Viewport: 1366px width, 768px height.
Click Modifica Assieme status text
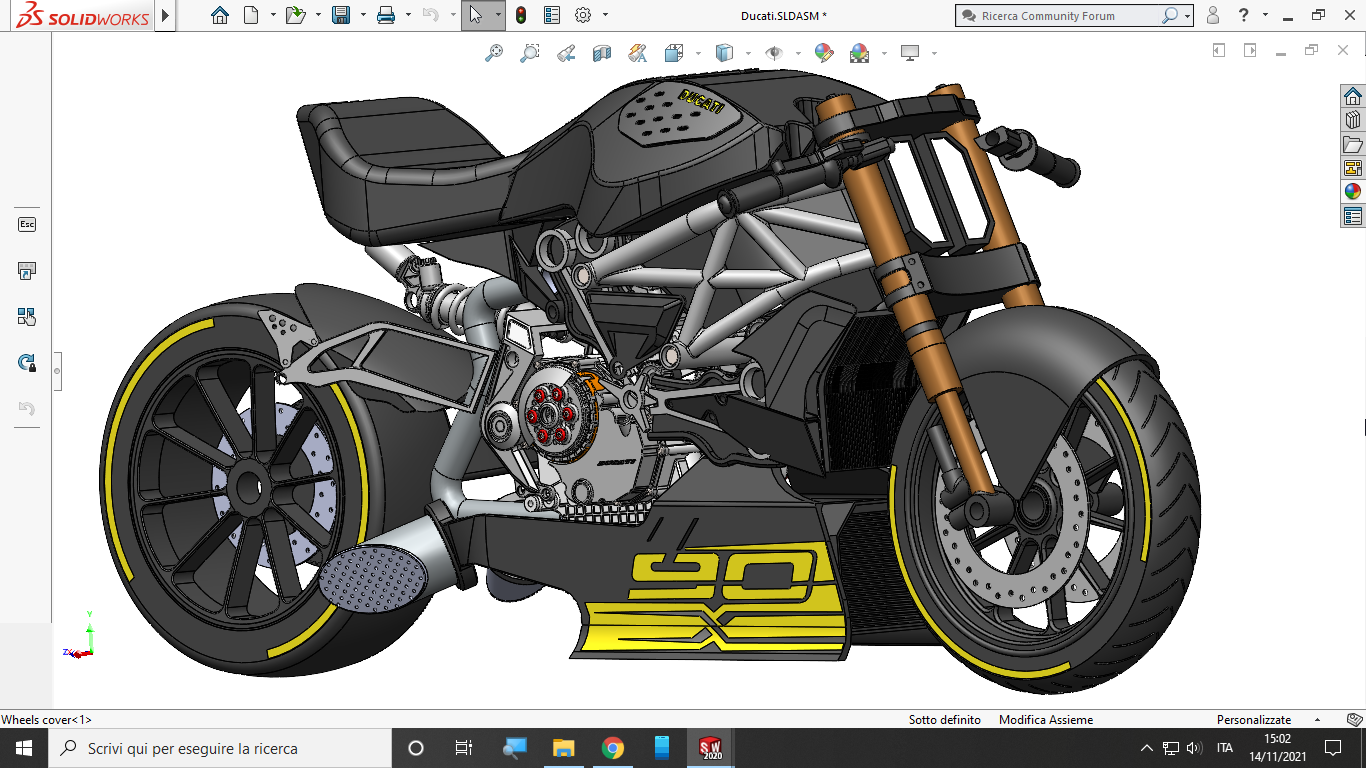[1045, 719]
